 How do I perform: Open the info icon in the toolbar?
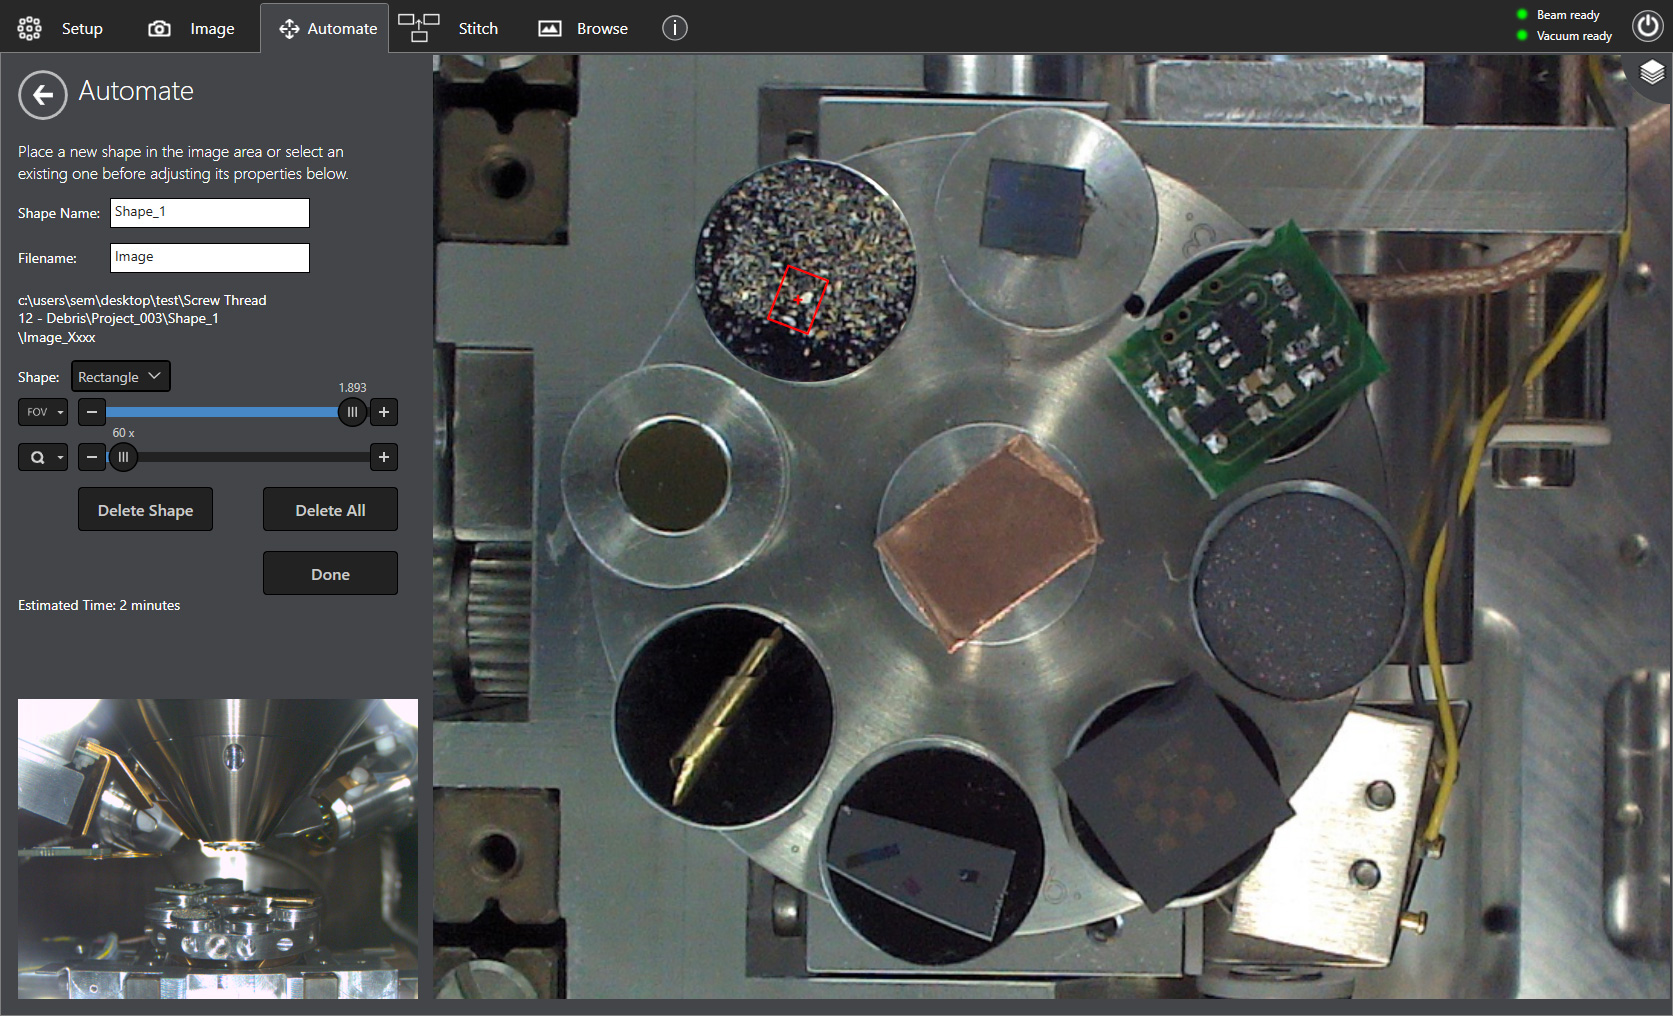pos(674,28)
